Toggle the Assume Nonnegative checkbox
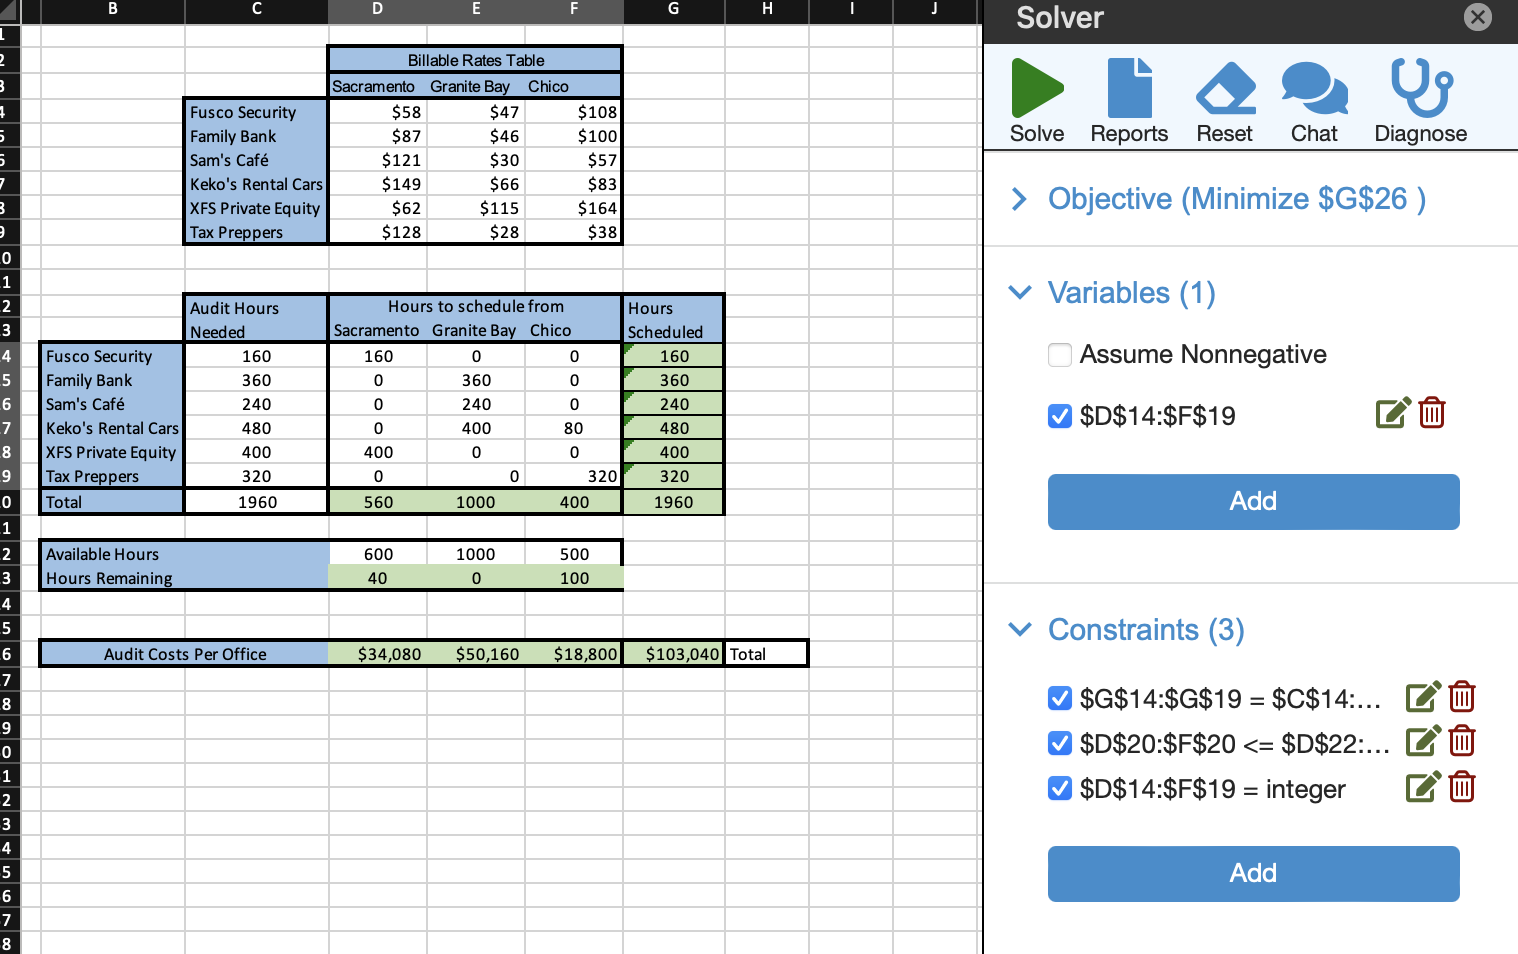 1060,355
